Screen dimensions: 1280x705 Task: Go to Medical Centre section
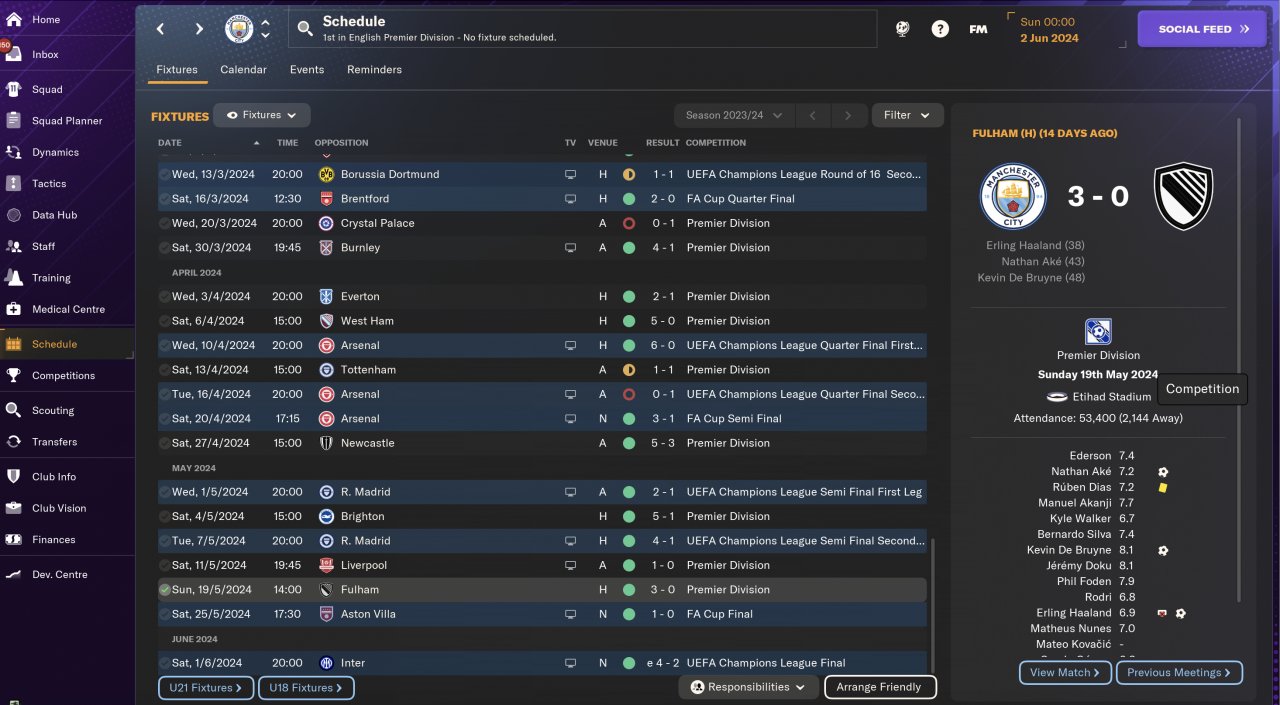click(68, 309)
